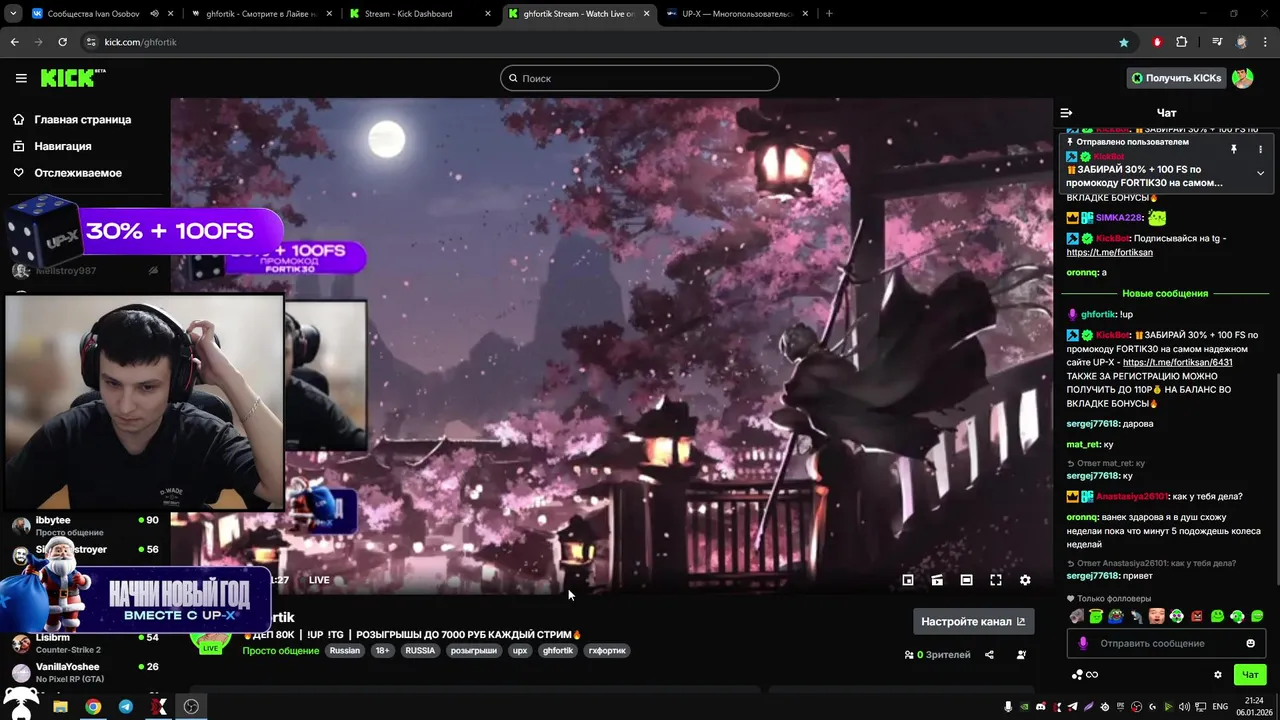Screen dimensions: 1280x720
Task: Click the clip creation clapperboard icon
Action: click(x=937, y=580)
